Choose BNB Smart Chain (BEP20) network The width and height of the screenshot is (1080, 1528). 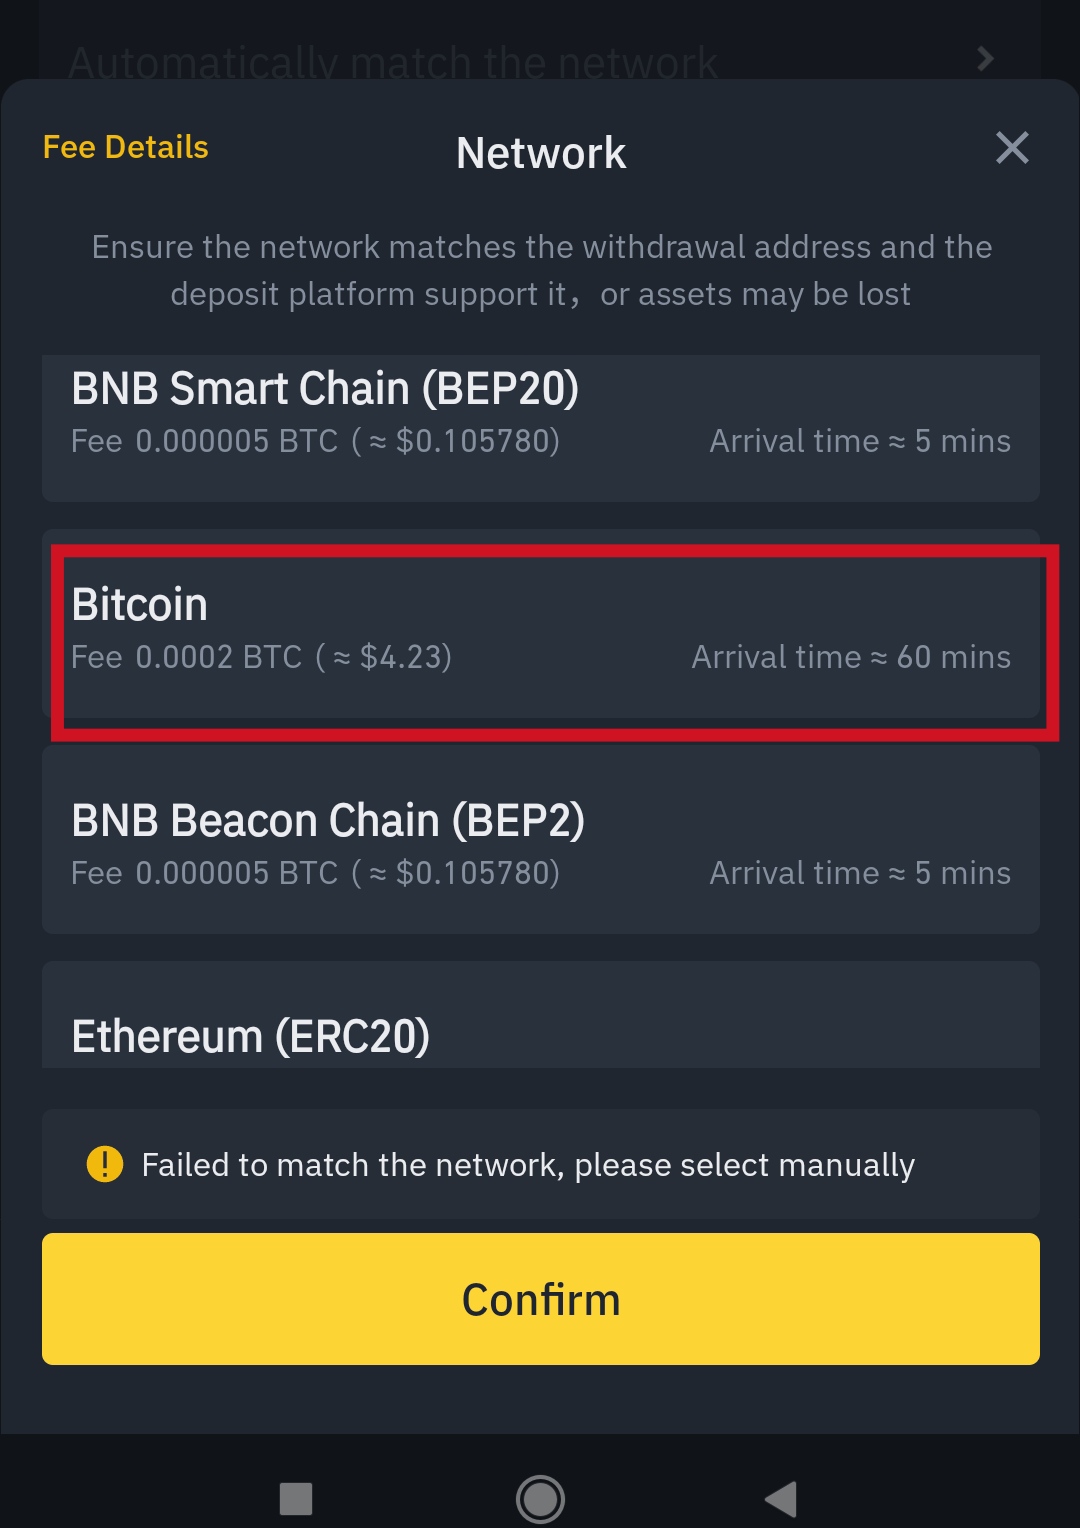point(541,428)
